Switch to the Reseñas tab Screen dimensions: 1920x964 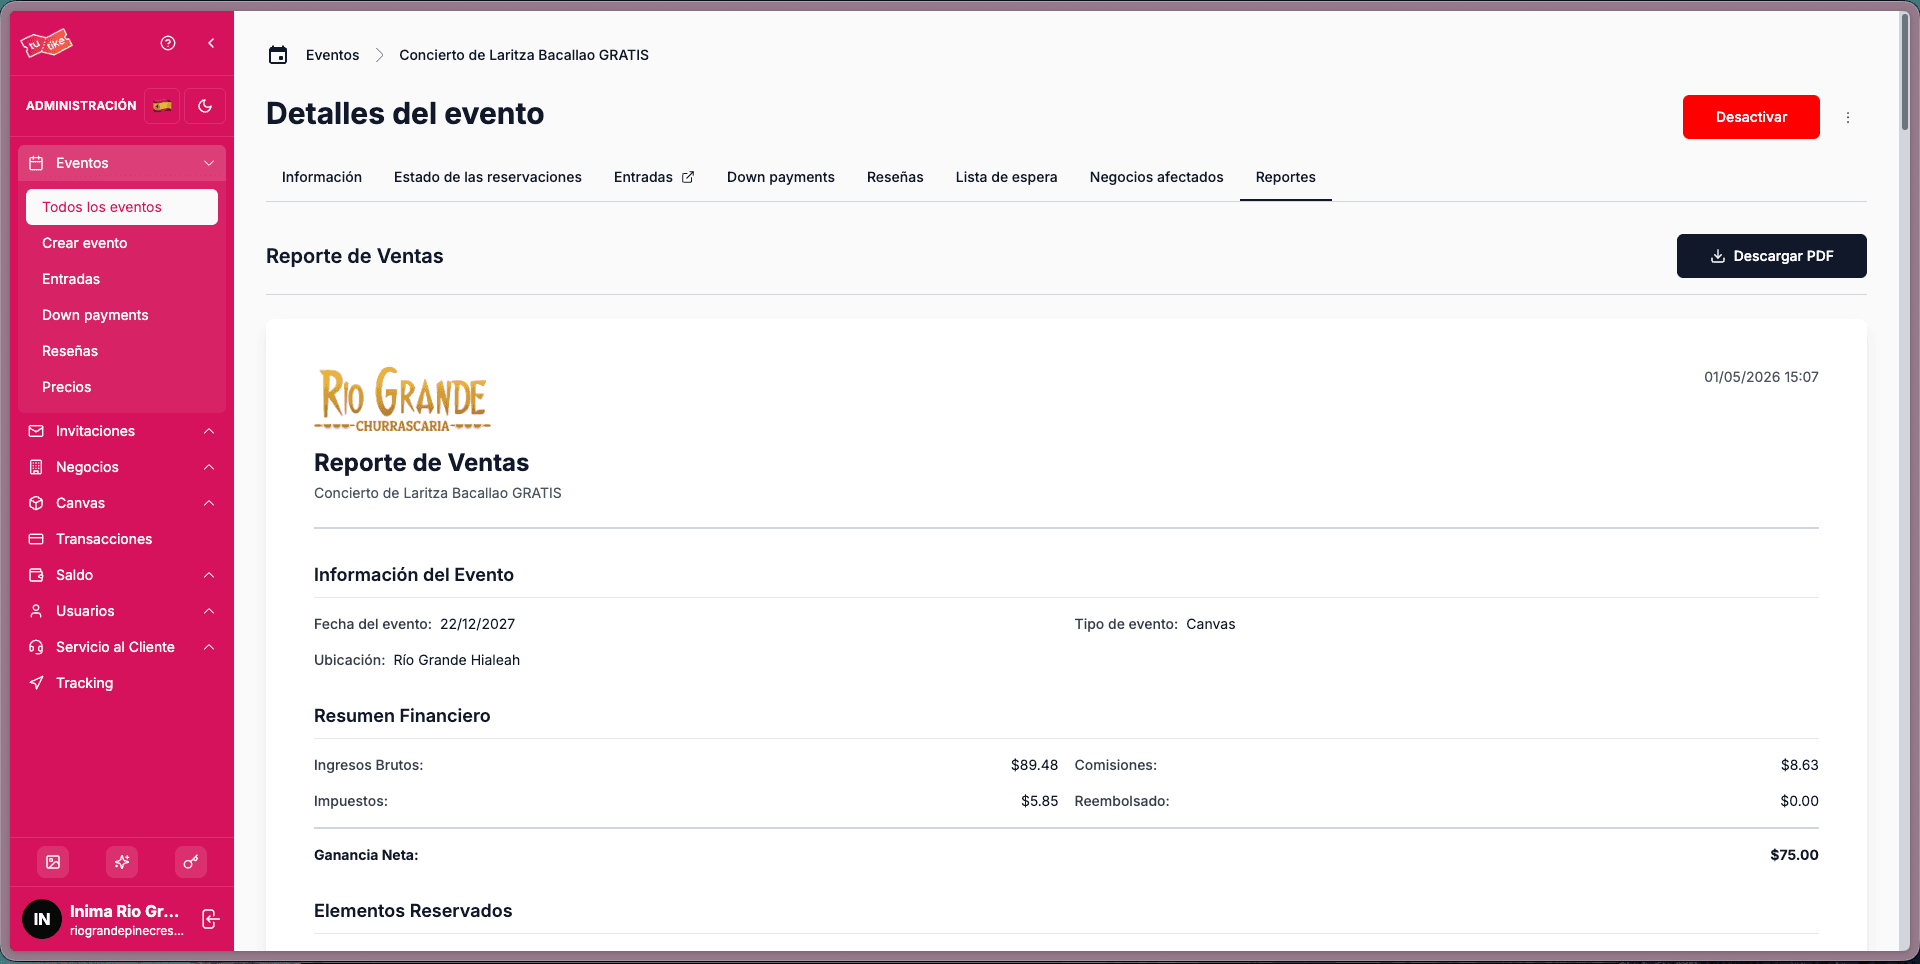(x=895, y=177)
